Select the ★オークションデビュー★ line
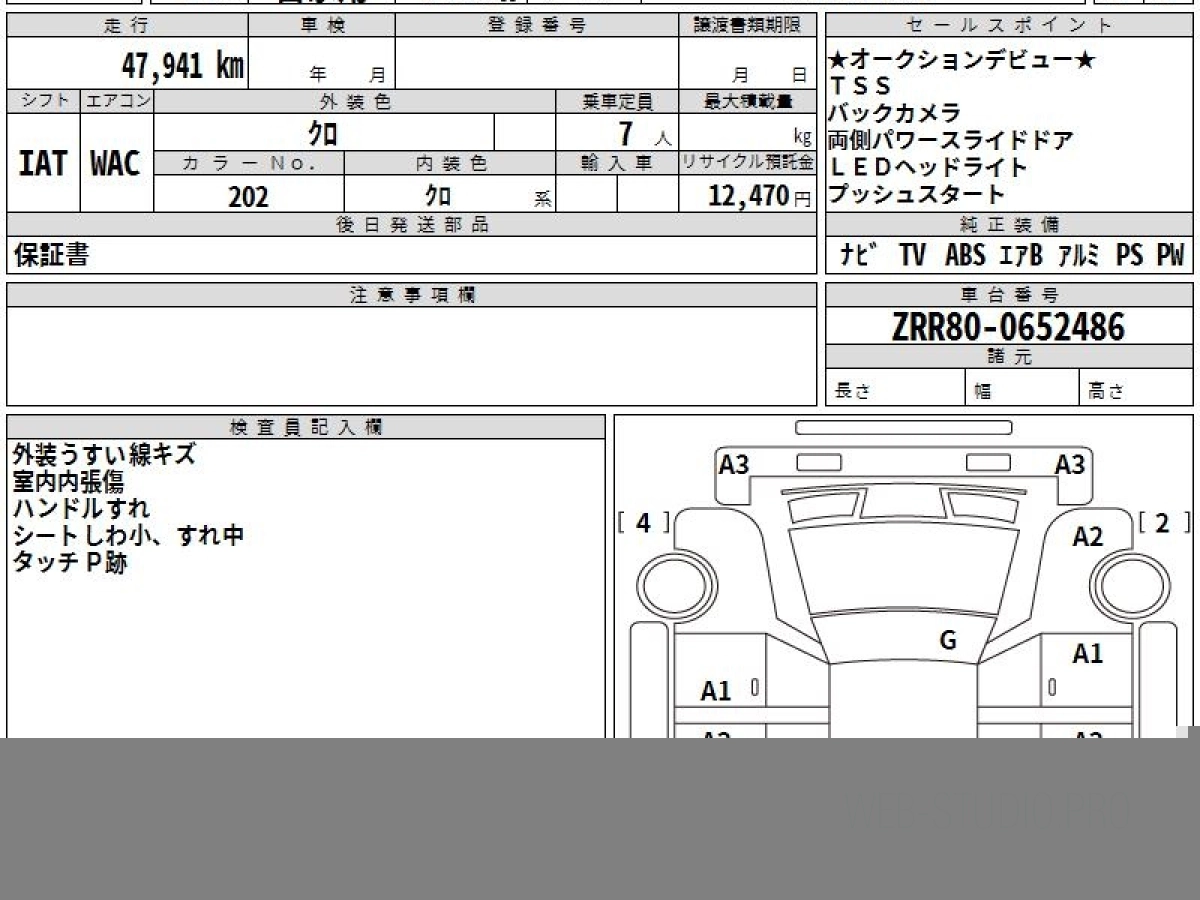 pos(962,60)
